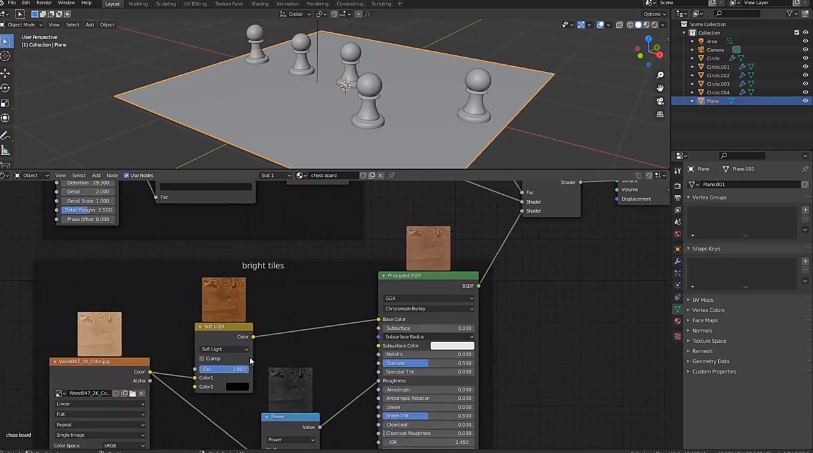Image resolution: width=813 pixels, height=453 pixels.
Task: Click the zoom magnifier viewport gizmo
Action: [661, 74]
